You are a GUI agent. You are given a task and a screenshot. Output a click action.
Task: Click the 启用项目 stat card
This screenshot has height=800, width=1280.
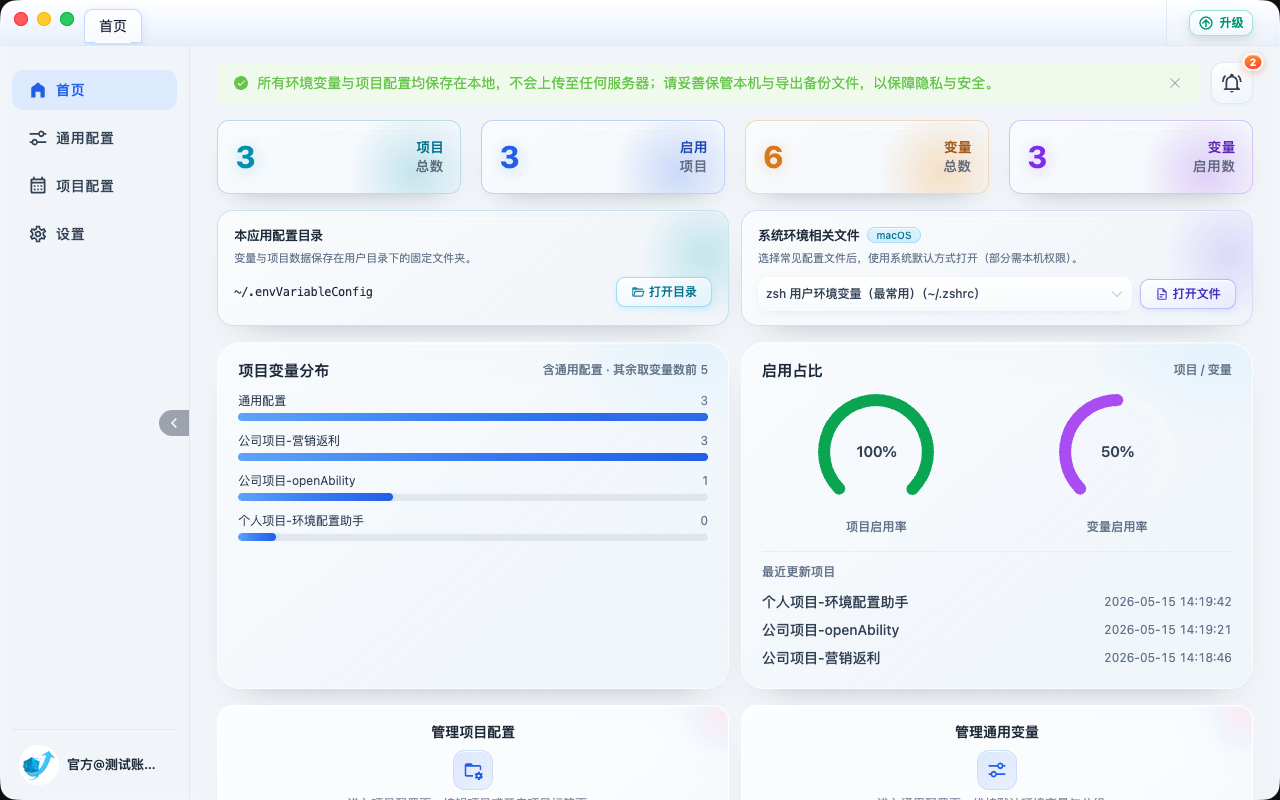603,157
